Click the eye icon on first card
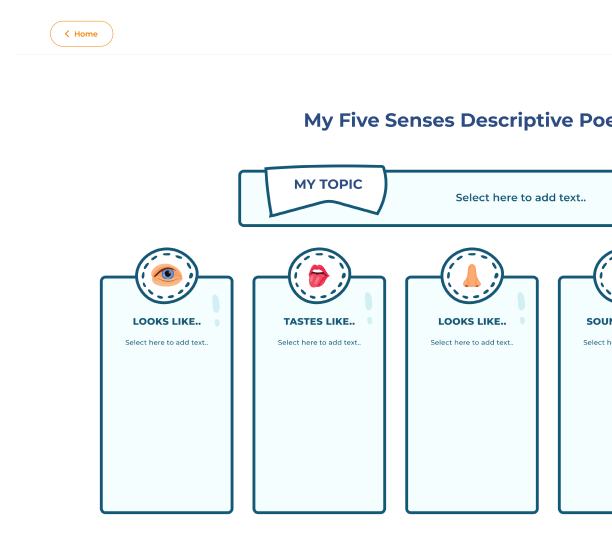This screenshot has height=534, width=612. [x=167, y=275]
